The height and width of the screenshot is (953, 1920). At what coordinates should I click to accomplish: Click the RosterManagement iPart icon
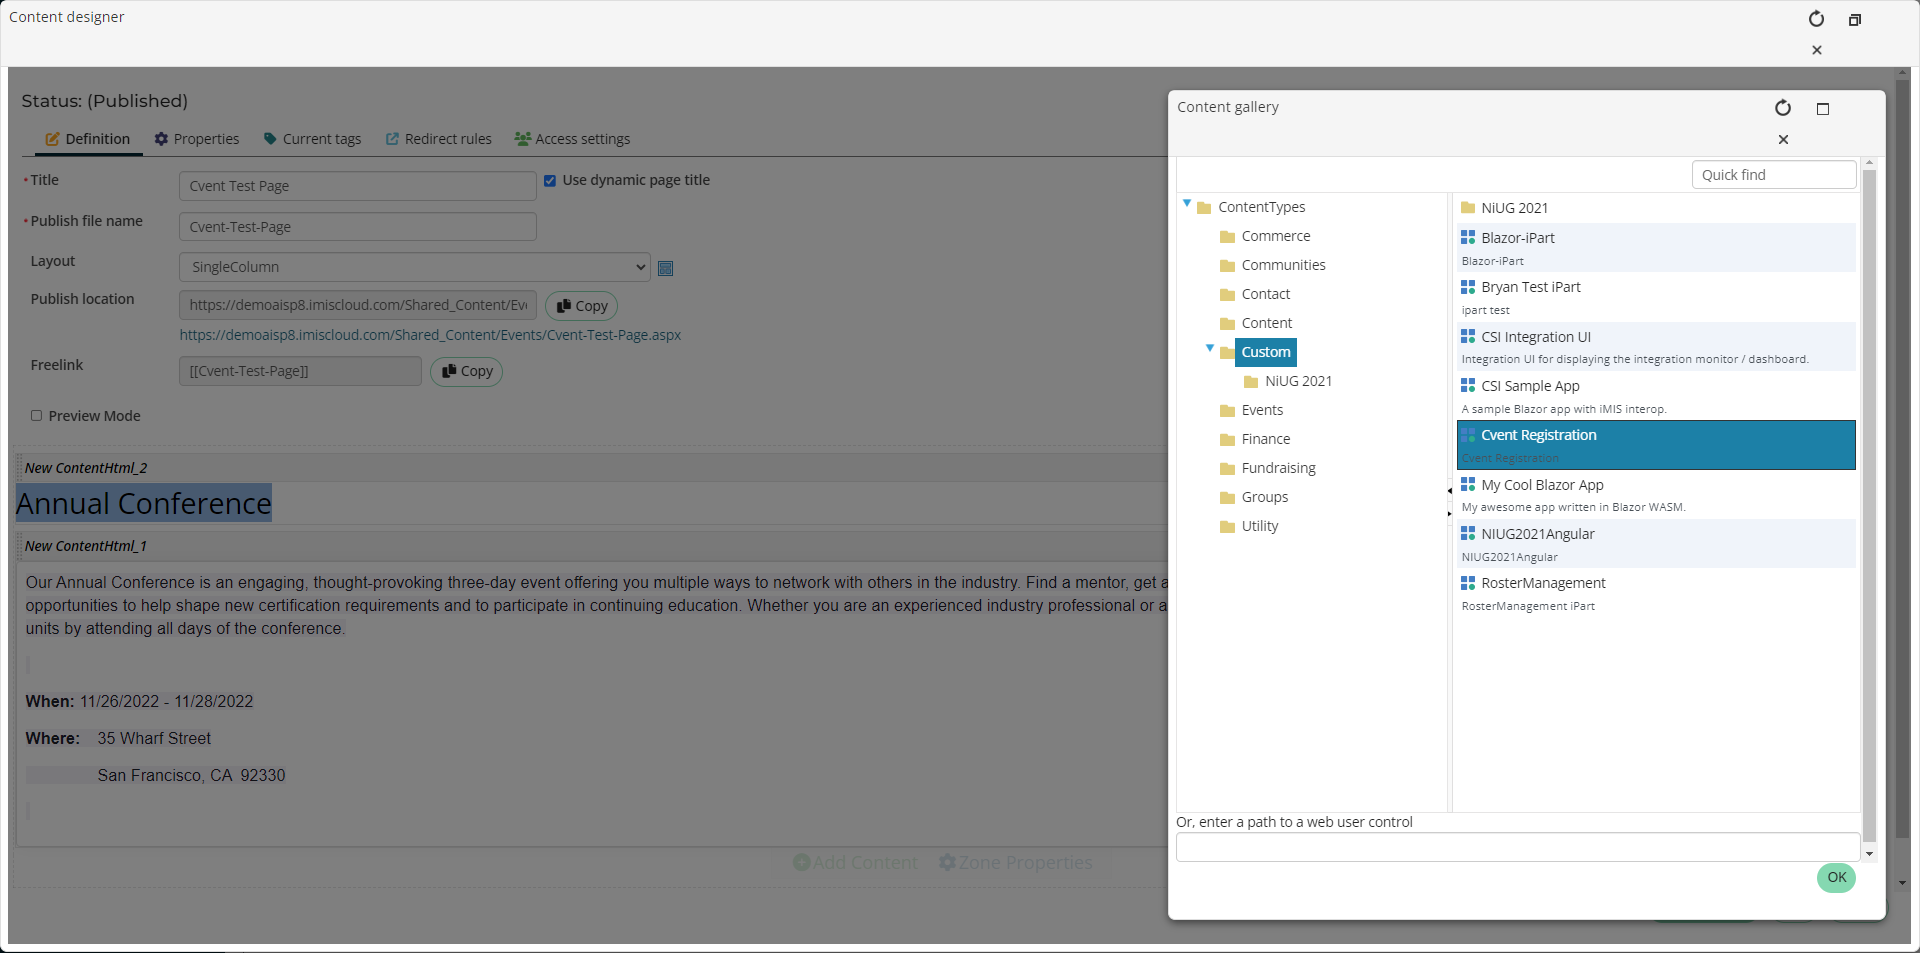pos(1467,583)
